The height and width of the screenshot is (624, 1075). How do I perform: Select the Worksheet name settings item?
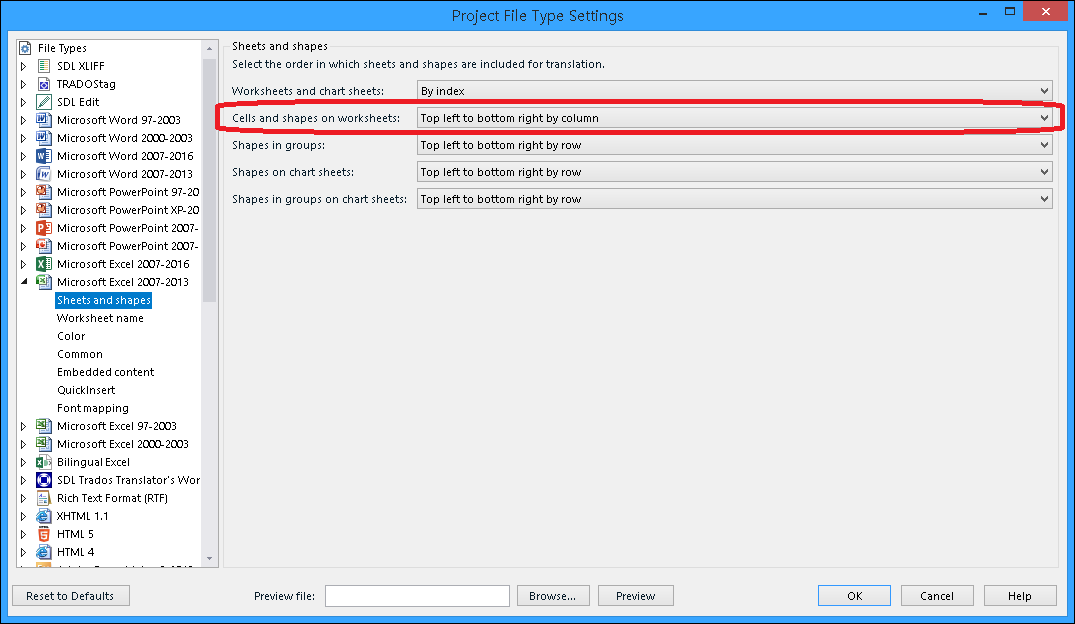pos(100,318)
